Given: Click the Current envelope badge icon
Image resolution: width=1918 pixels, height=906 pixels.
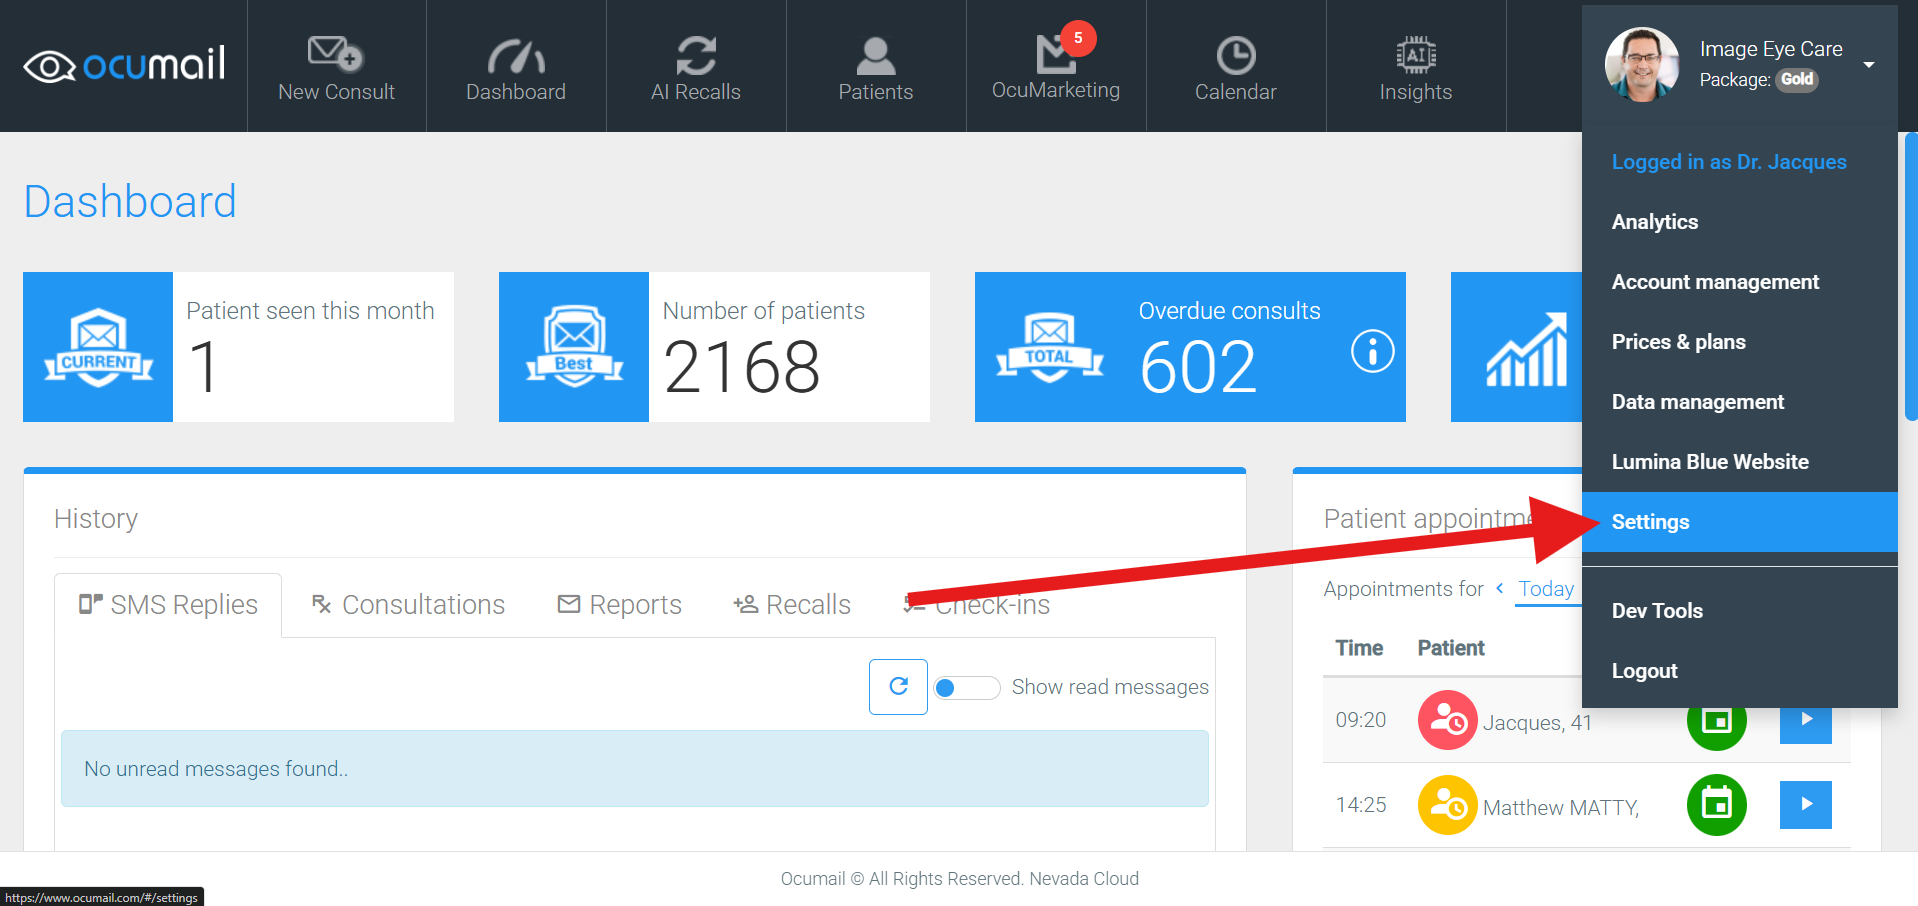Looking at the screenshot, I should click(x=98, y=347).
